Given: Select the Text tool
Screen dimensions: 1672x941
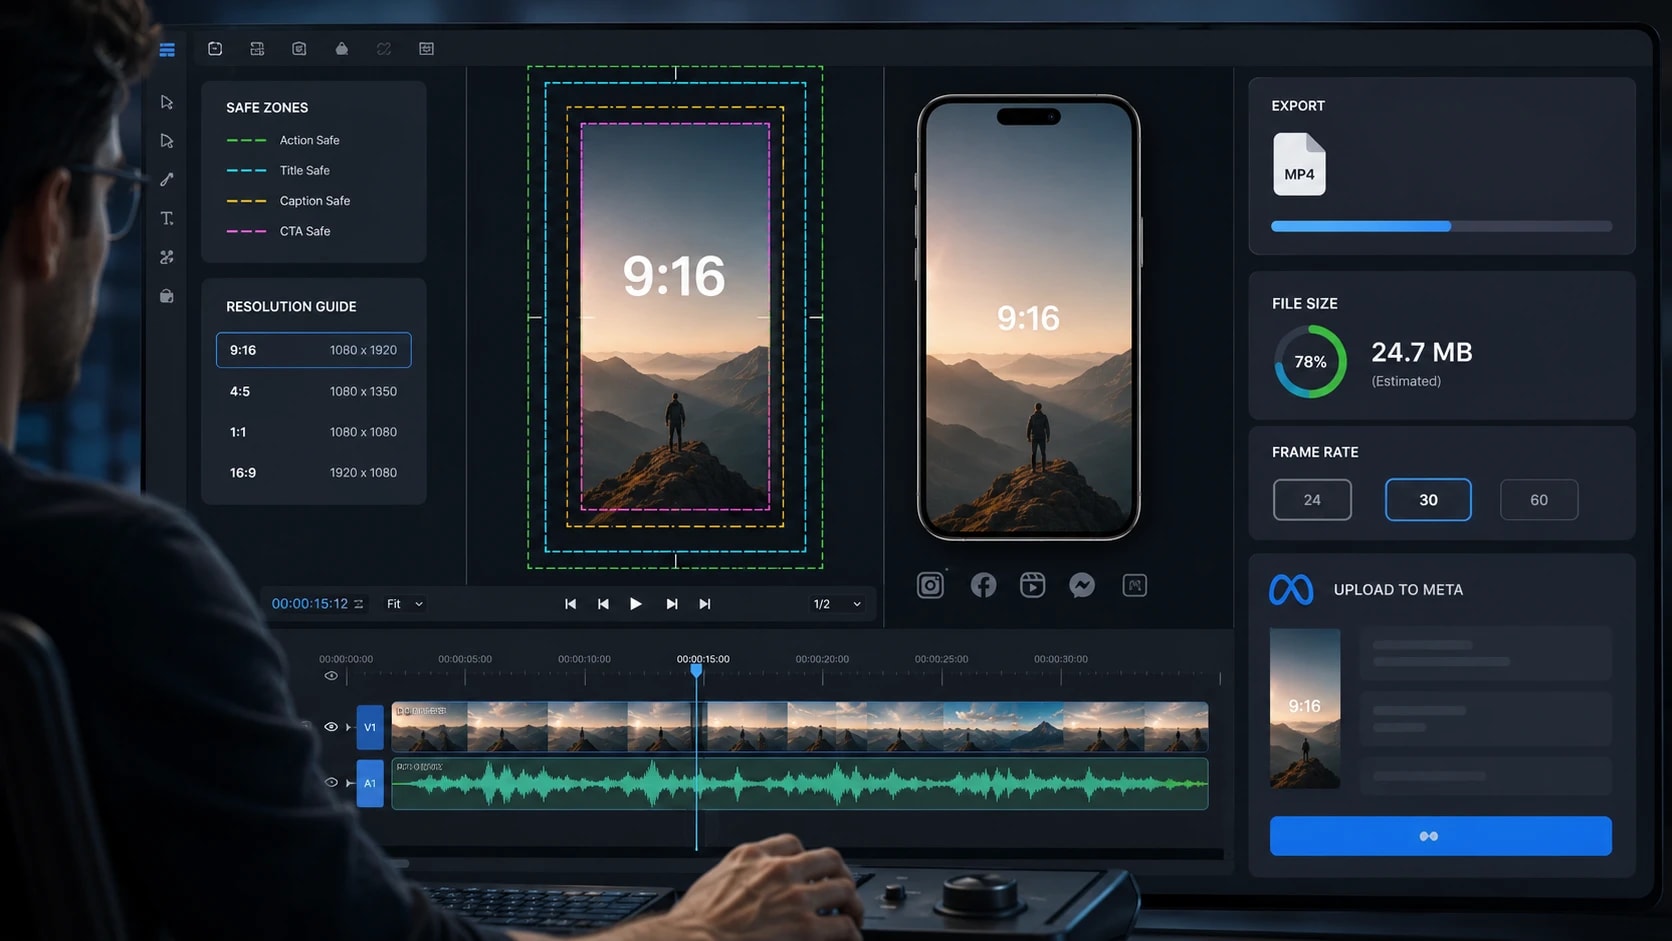Looking at the screenshot, I should tap(167, 218).
